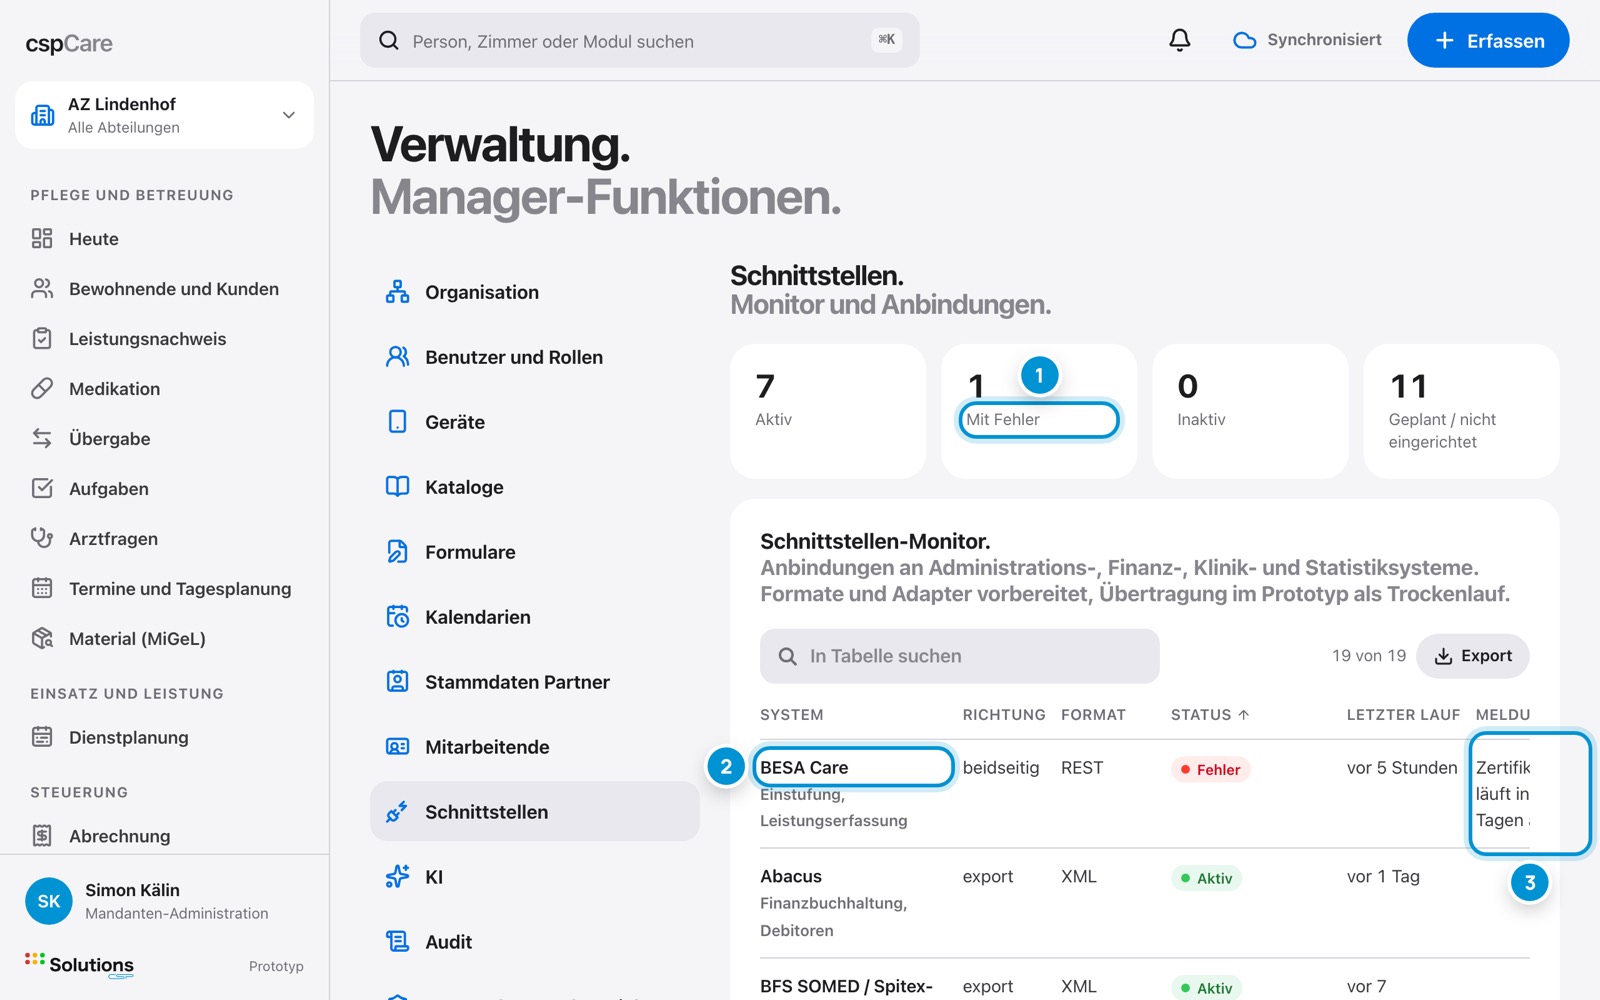Image resolution: width=1600 pixels, height=1000 pixels.
Task: Click the Audit scroll icon
Action: [x=398, y=942]
